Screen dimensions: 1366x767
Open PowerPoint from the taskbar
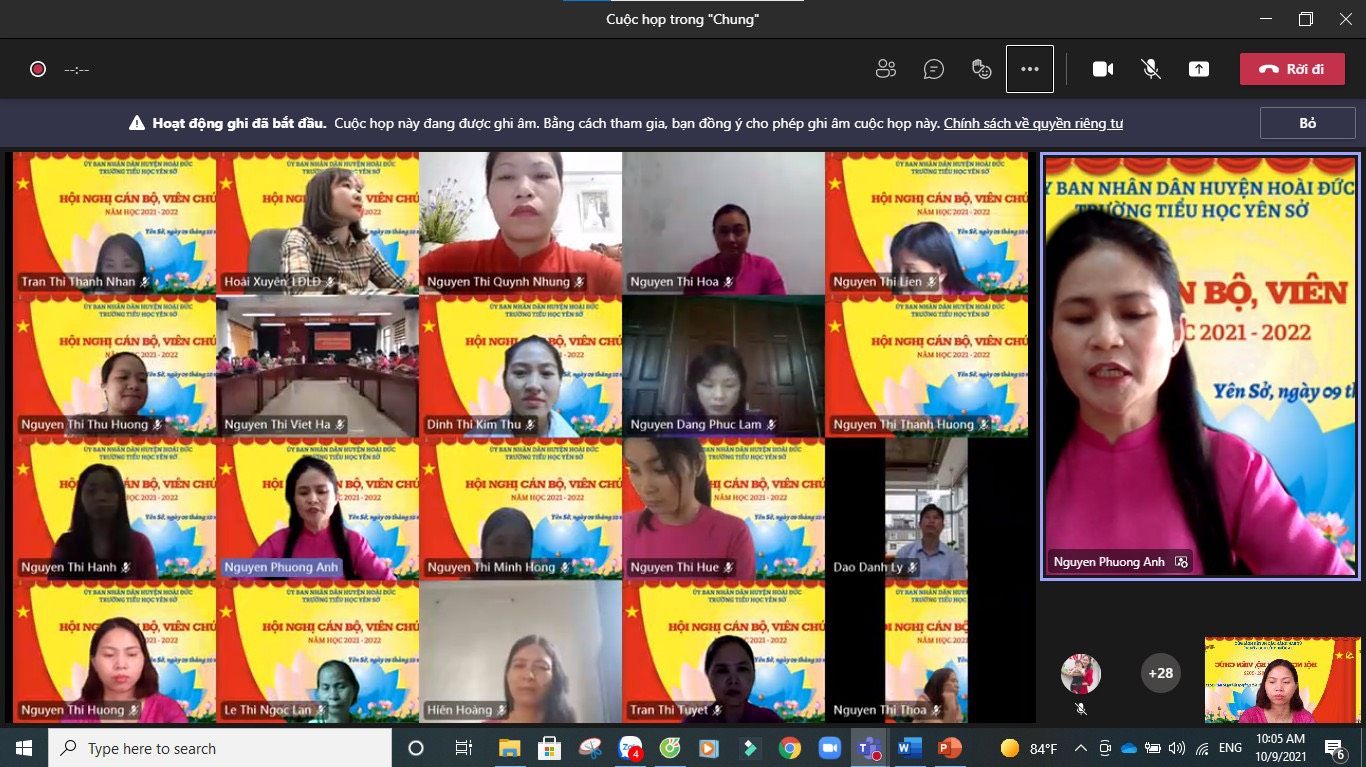tap(949, 748)
